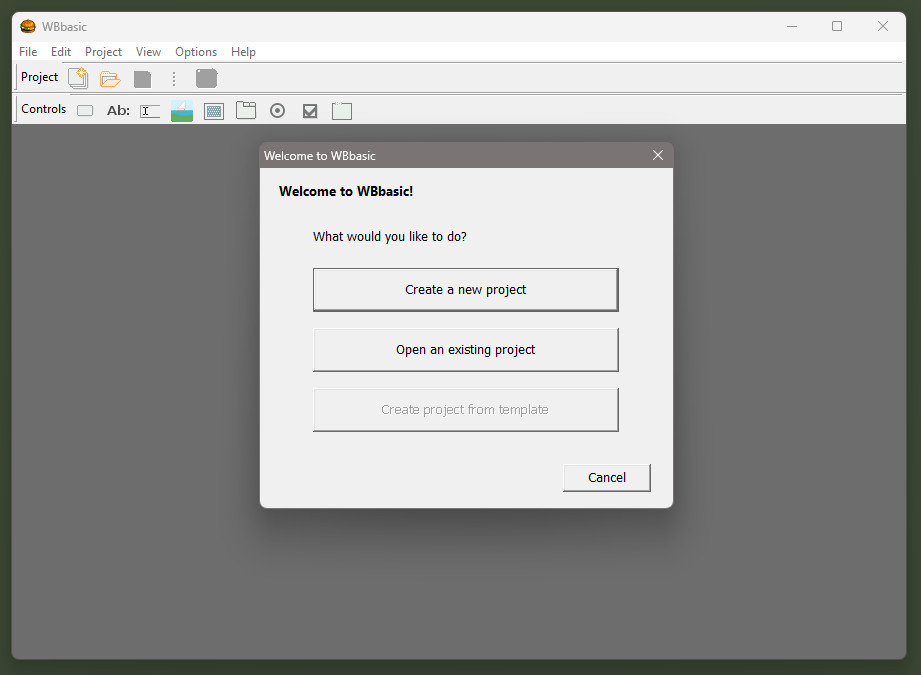Select the GroupBox control at the toolbar end
Screen dimensions: 921x675
pos(341,110)
